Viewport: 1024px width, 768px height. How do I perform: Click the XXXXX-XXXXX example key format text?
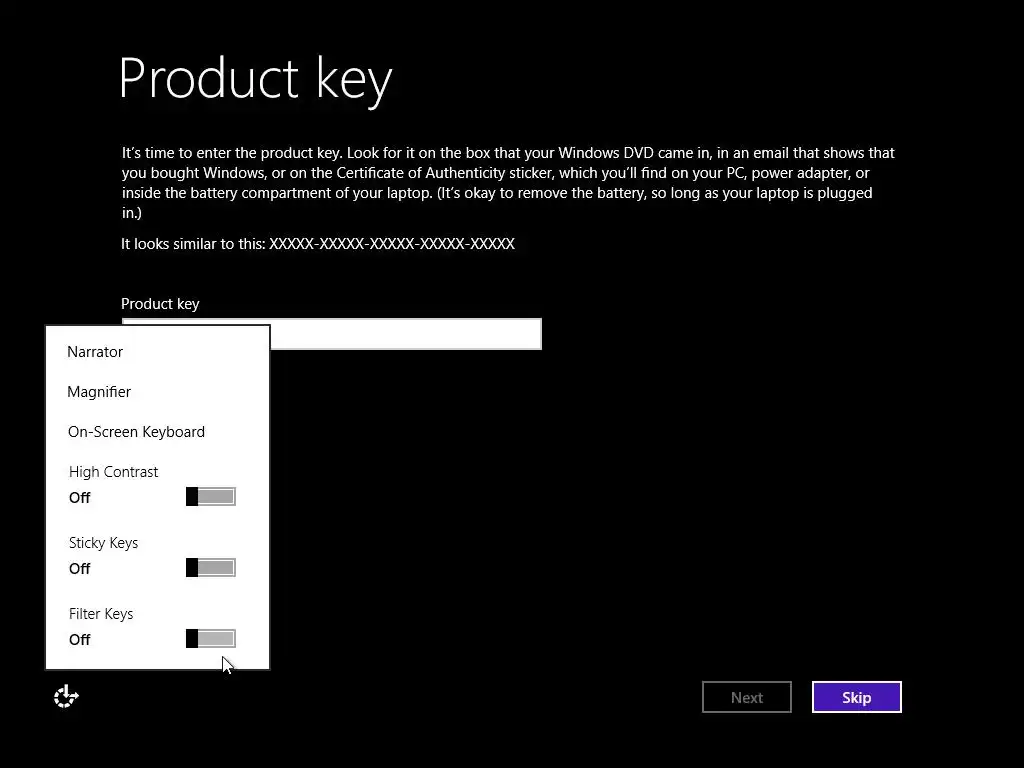click(391, 244)
